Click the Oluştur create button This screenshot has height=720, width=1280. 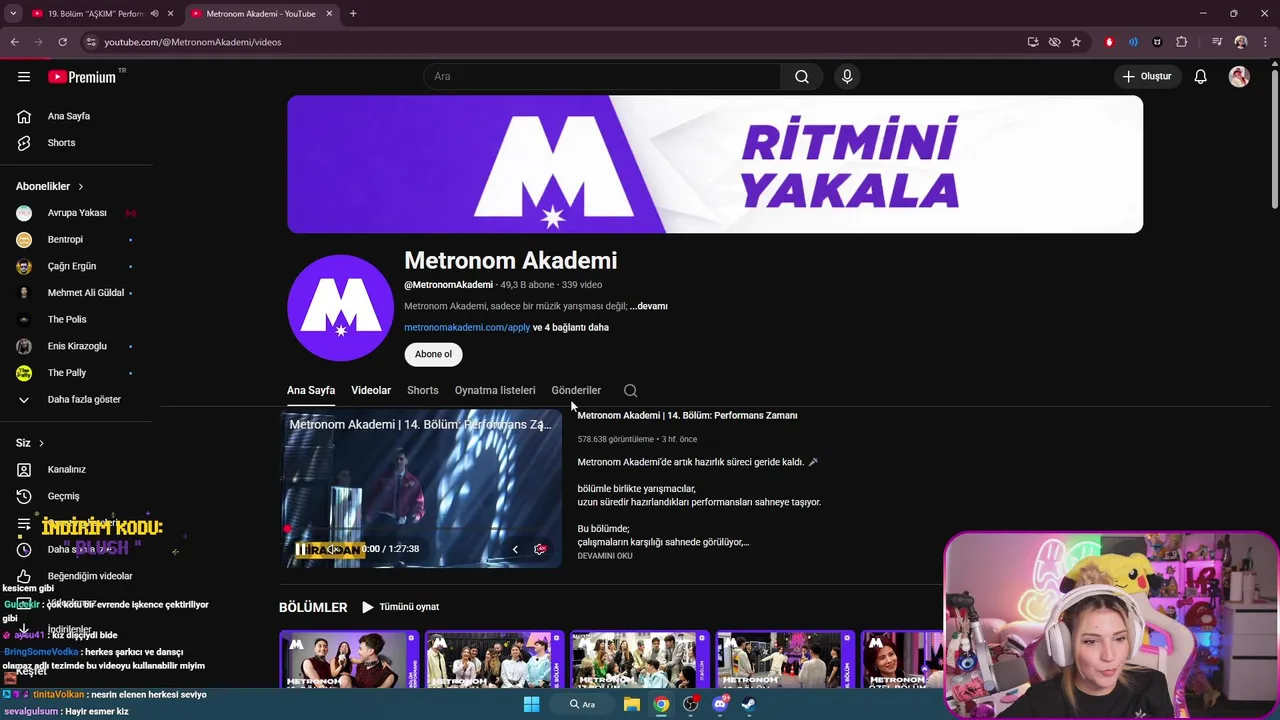click(1146, 77)
